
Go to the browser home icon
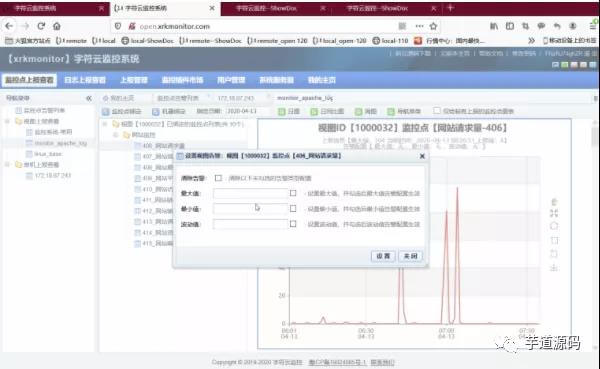[57, 26]
